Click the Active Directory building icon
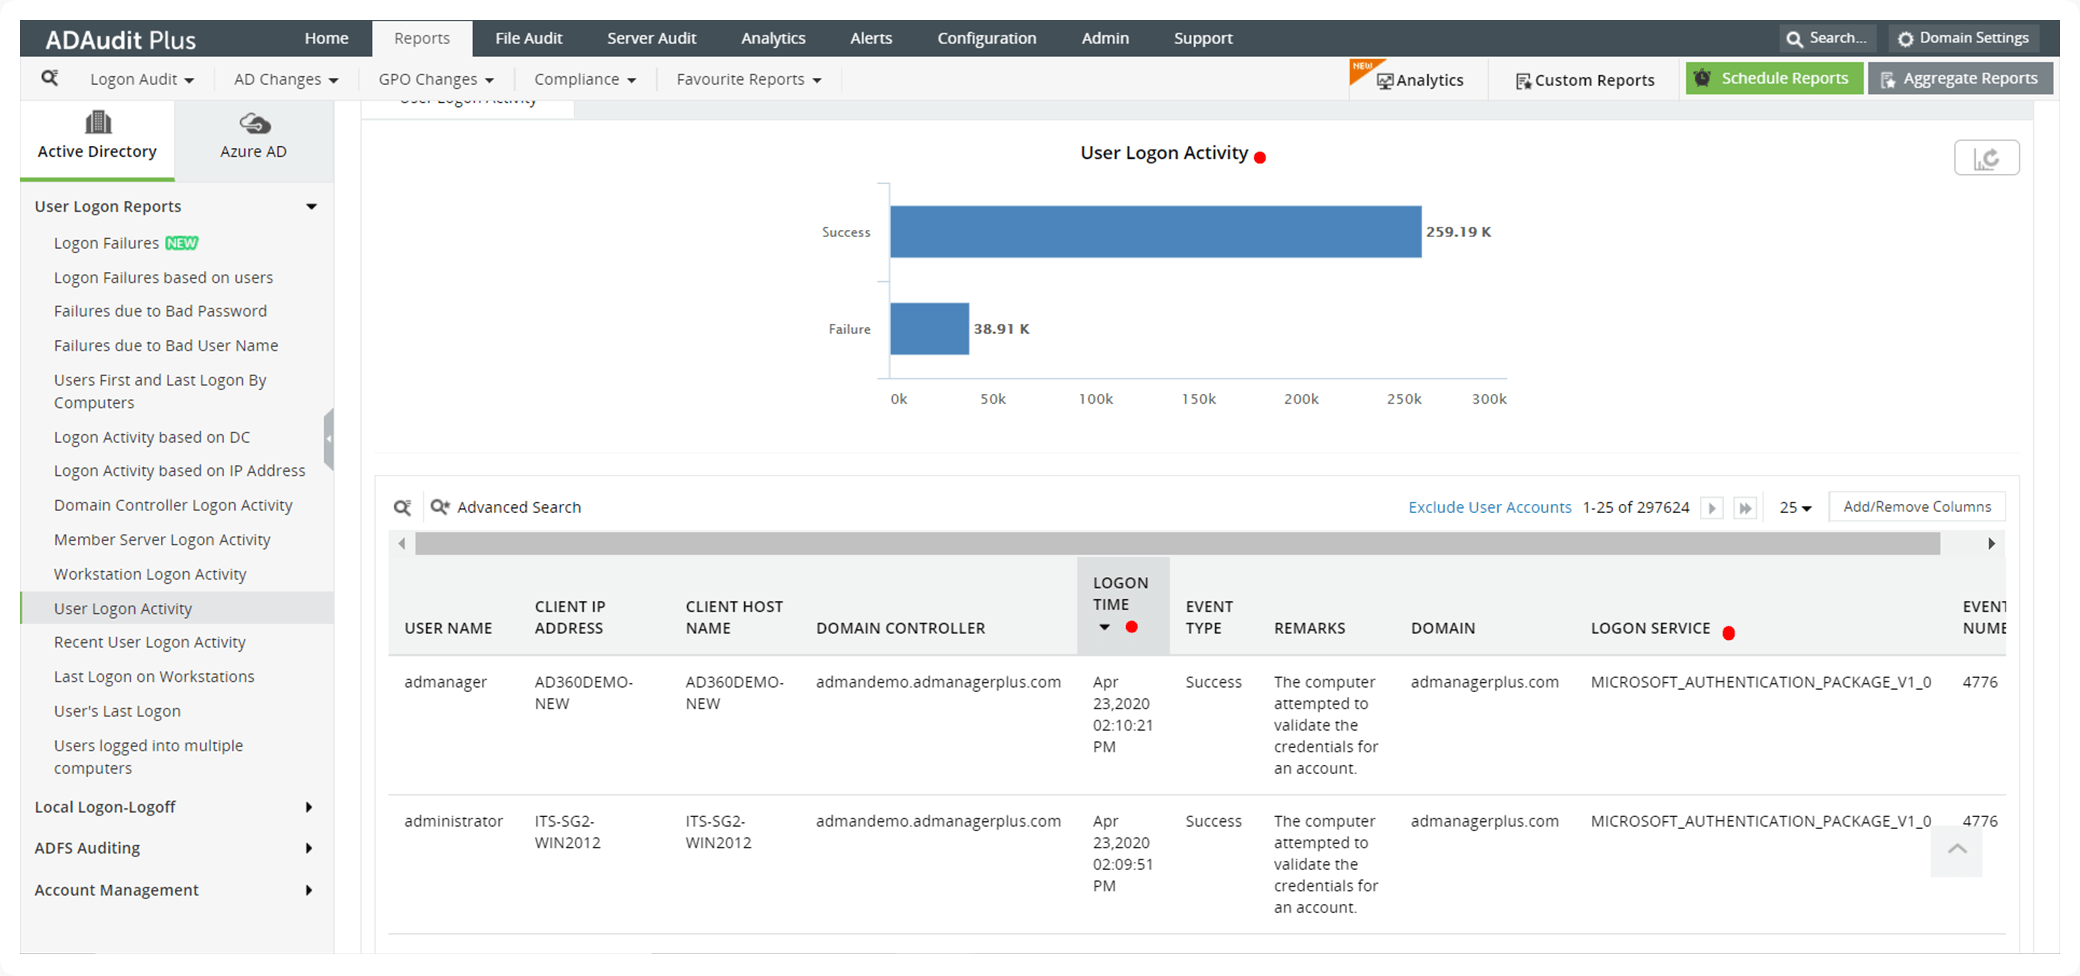 (98, 122)
